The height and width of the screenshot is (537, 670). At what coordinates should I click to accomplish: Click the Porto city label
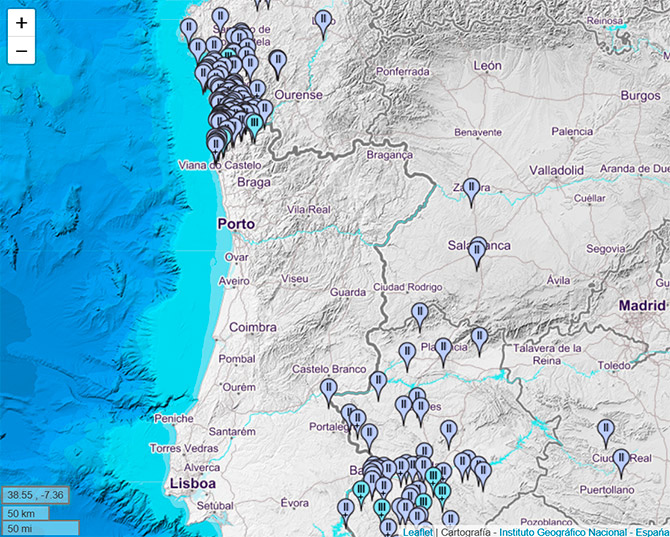pyautogui.click(x=236, y=224)
